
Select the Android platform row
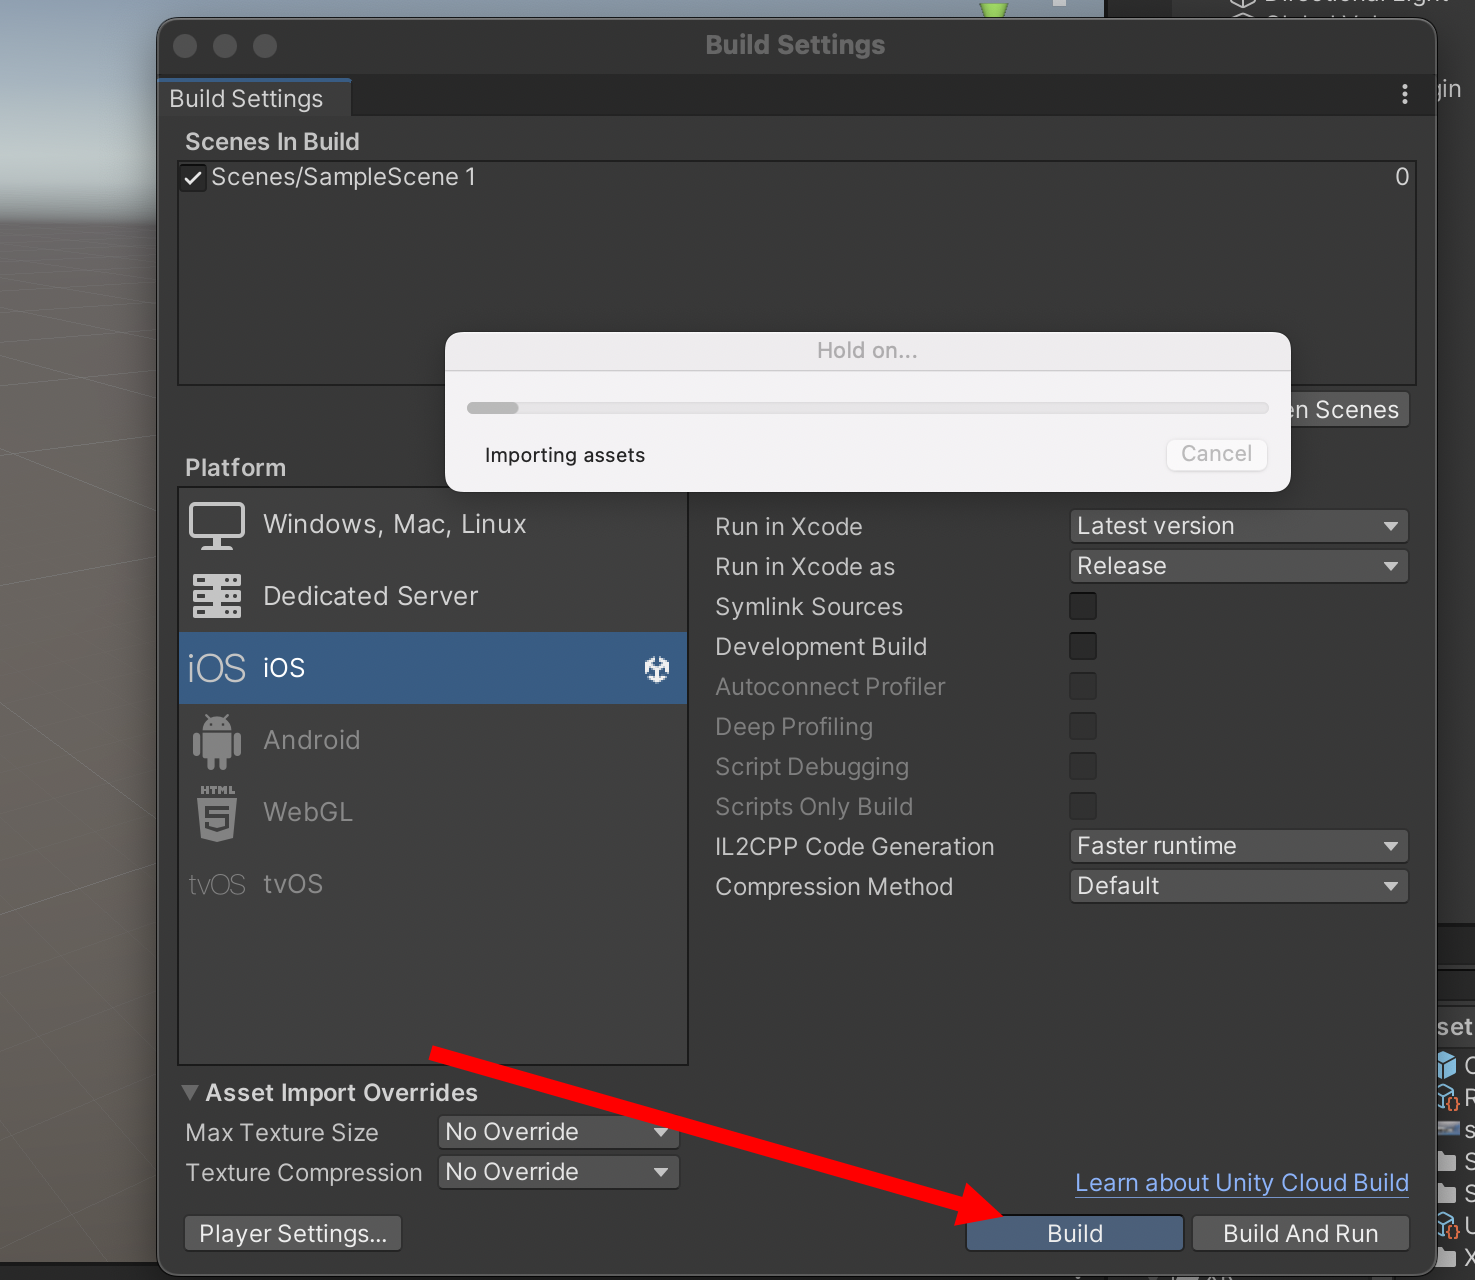(433, 740)
